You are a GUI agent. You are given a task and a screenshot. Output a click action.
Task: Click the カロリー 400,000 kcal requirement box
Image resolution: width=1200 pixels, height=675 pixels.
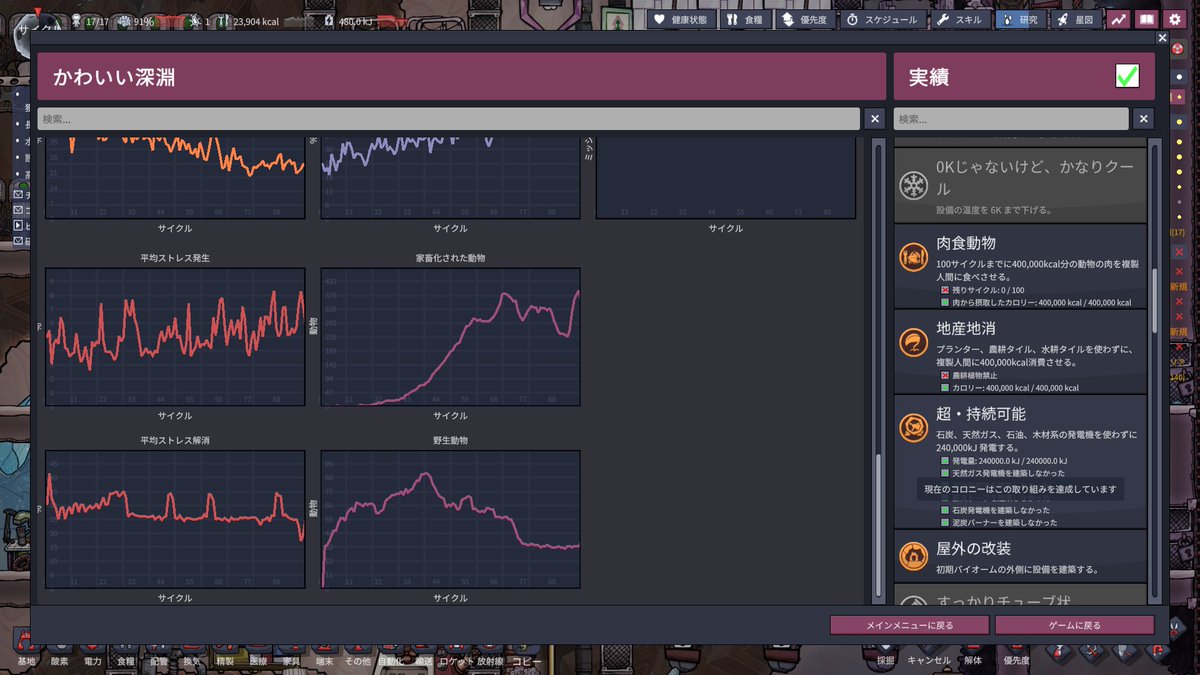coord(944,387)
